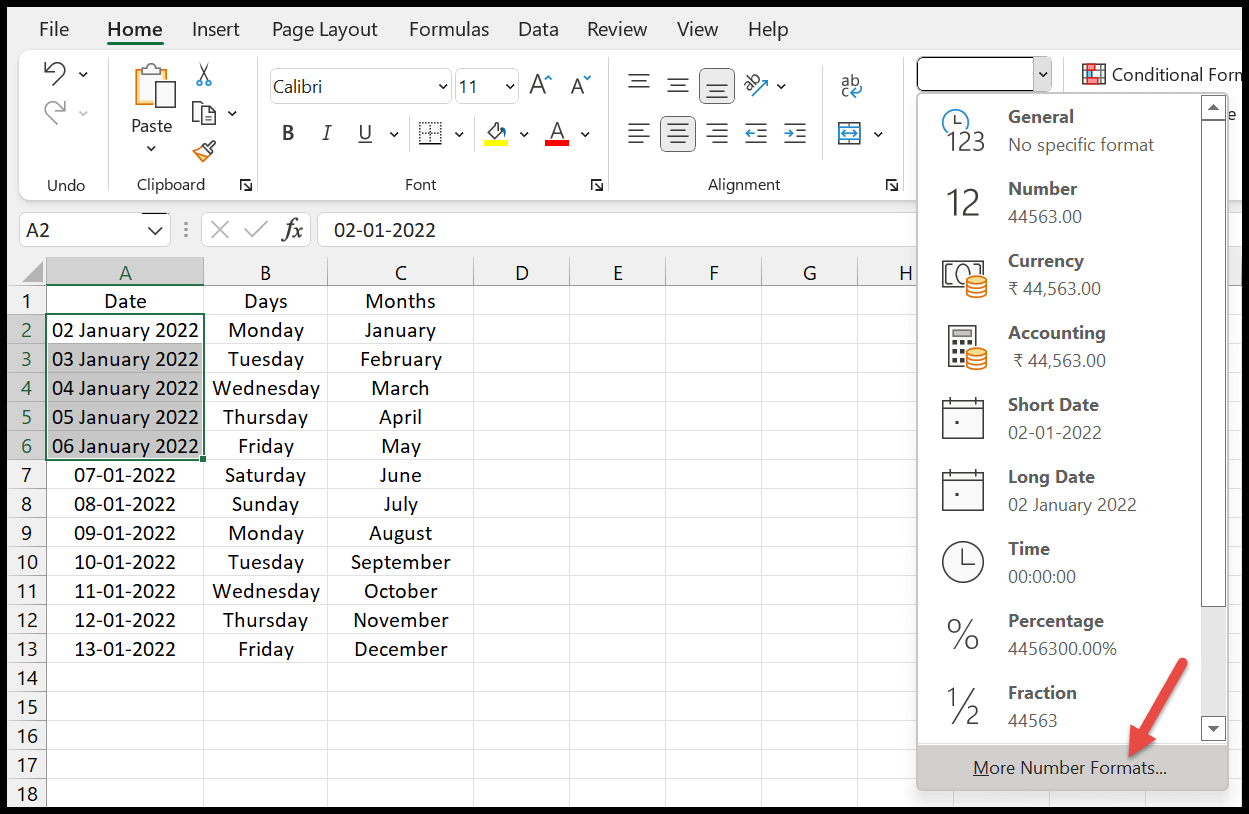Choose Percentage format option
This screenshot has width=1249, height=814.
click(x=1059, y=635)
